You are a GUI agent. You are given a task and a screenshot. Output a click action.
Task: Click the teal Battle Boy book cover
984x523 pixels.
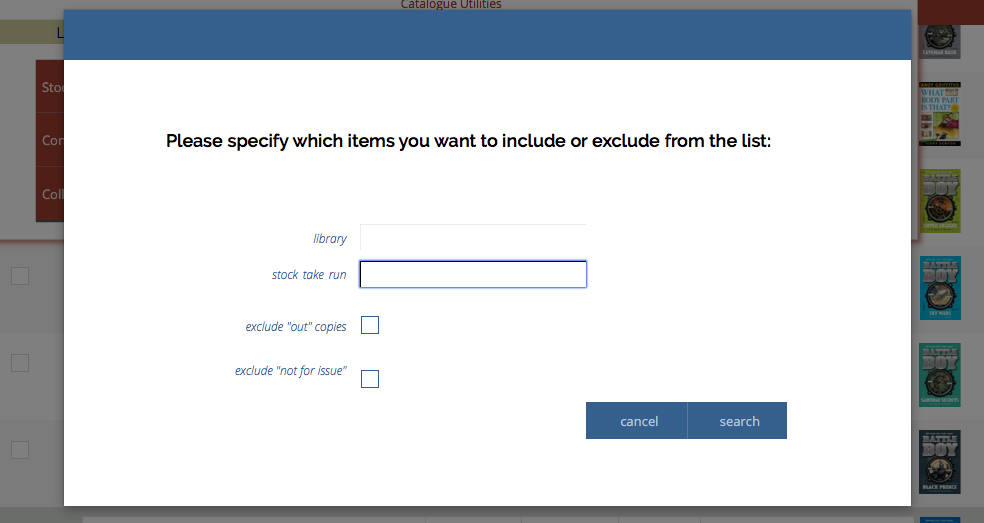pyautogui.click(x=939, y=375)
